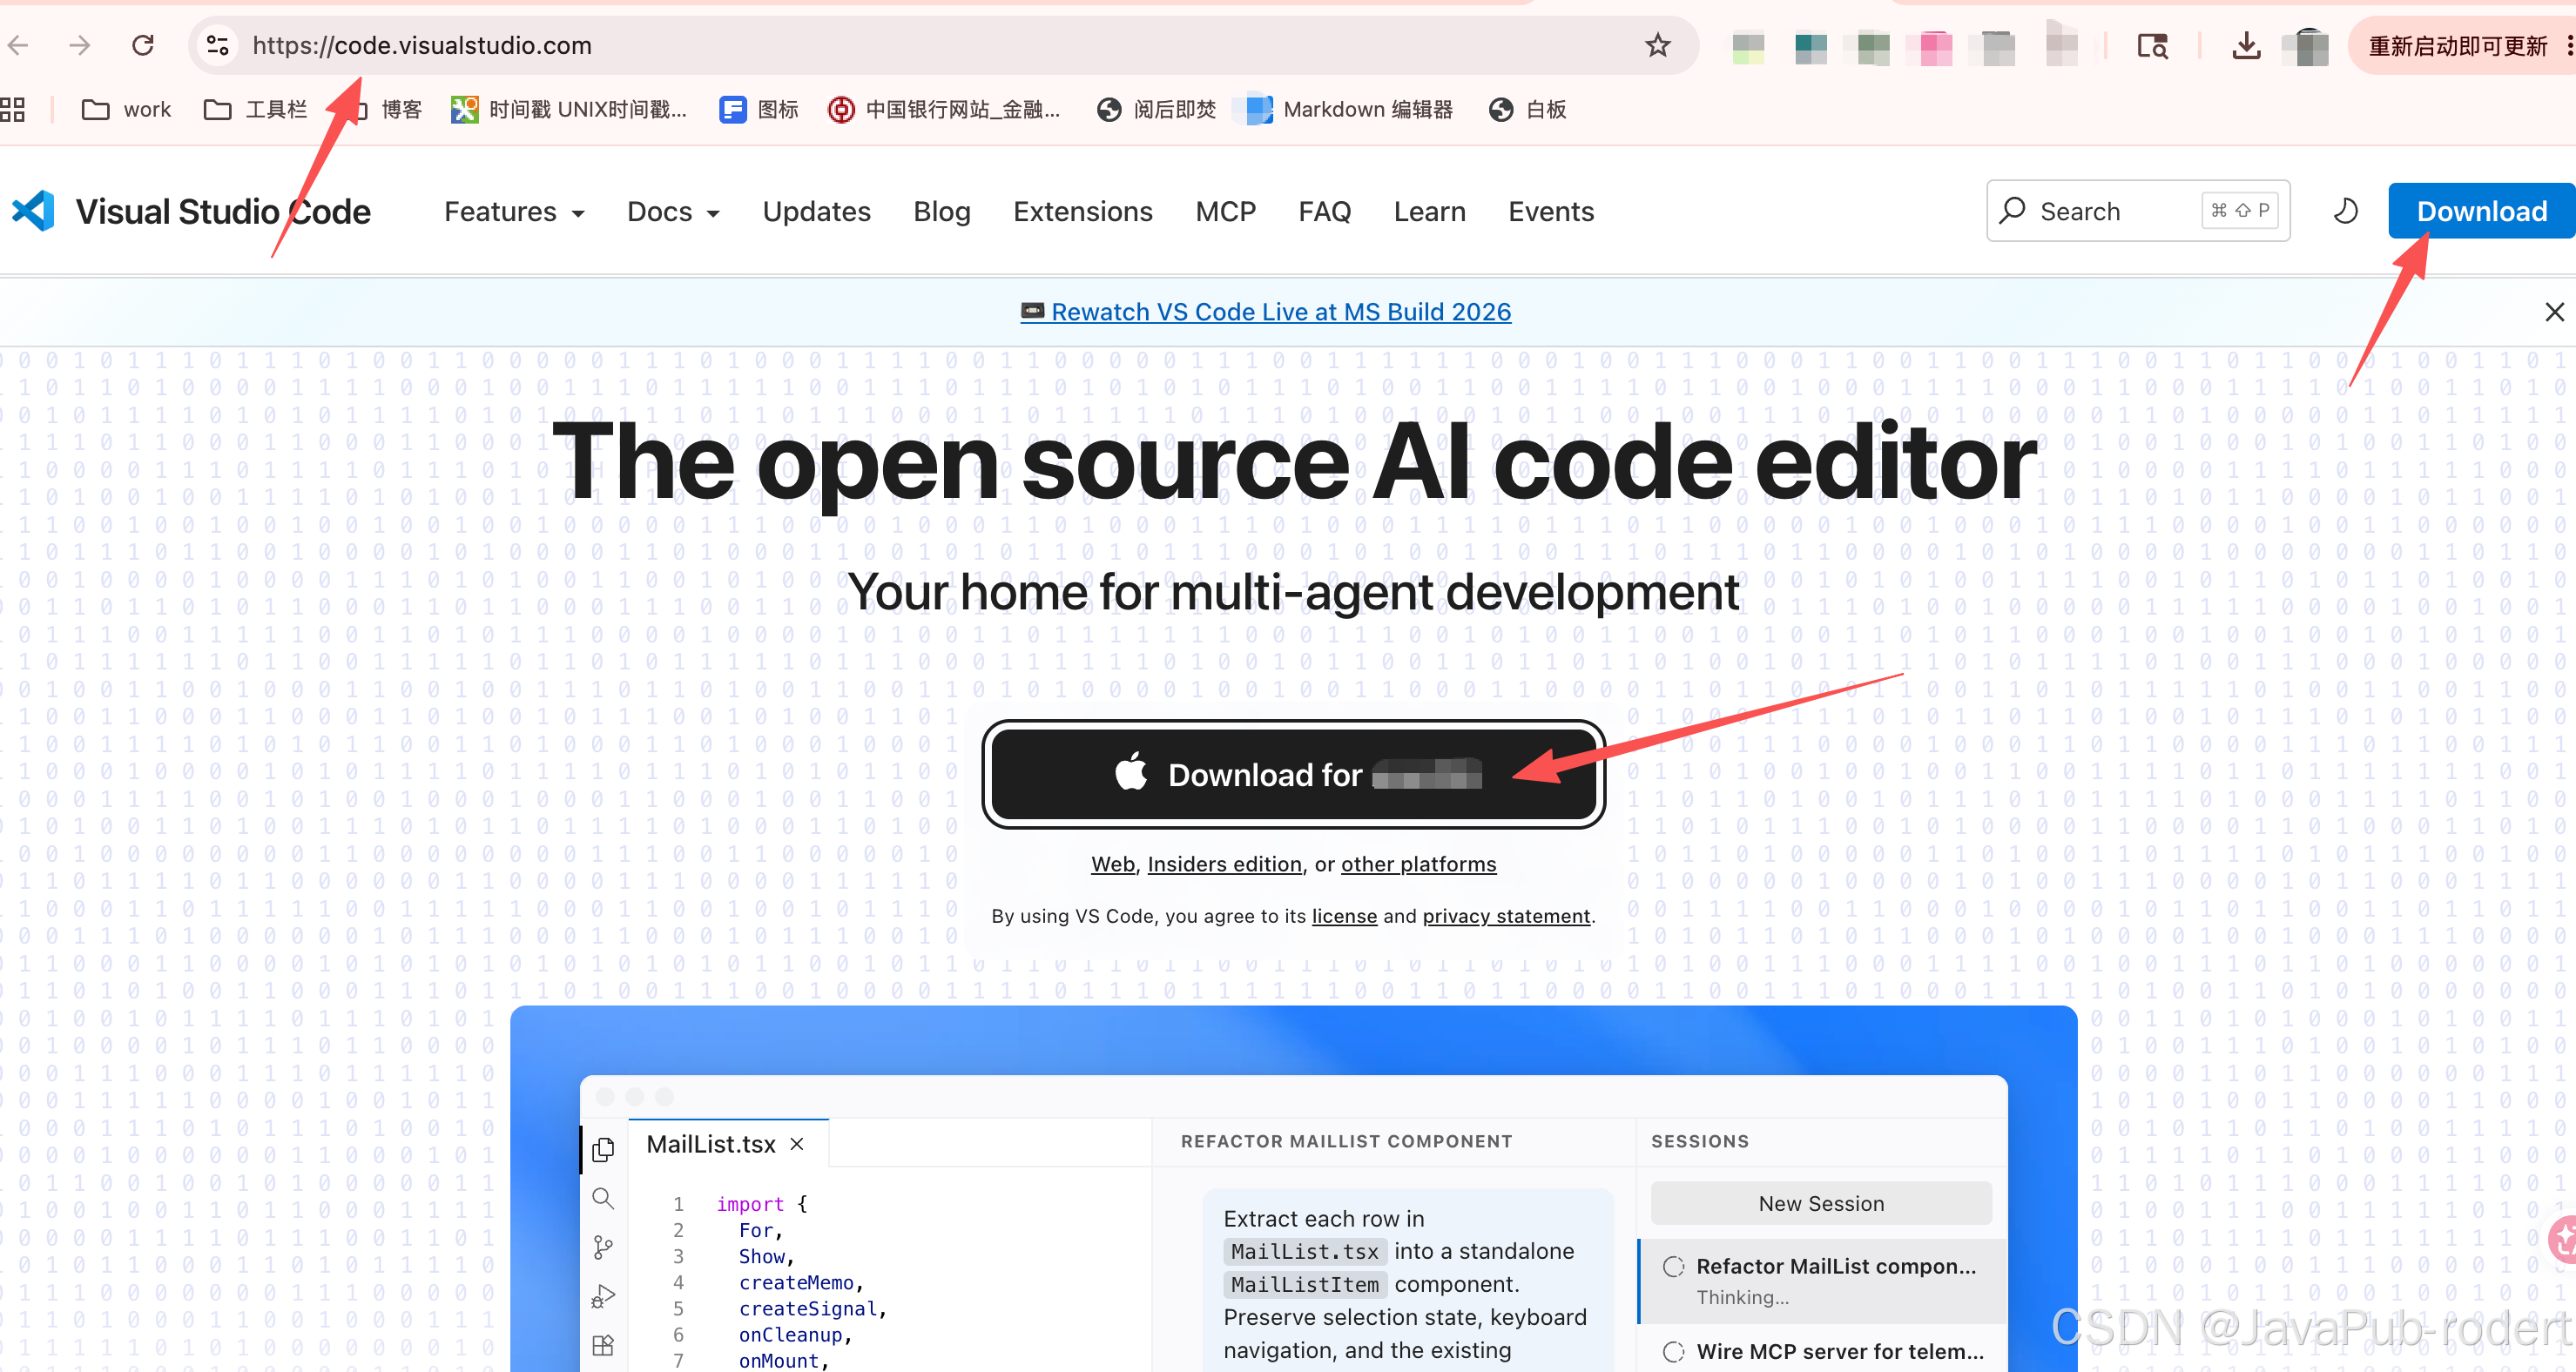Open the Updates nav item
The image size is (2576, 1372).
pyautogui.click(x=816, y=212)
